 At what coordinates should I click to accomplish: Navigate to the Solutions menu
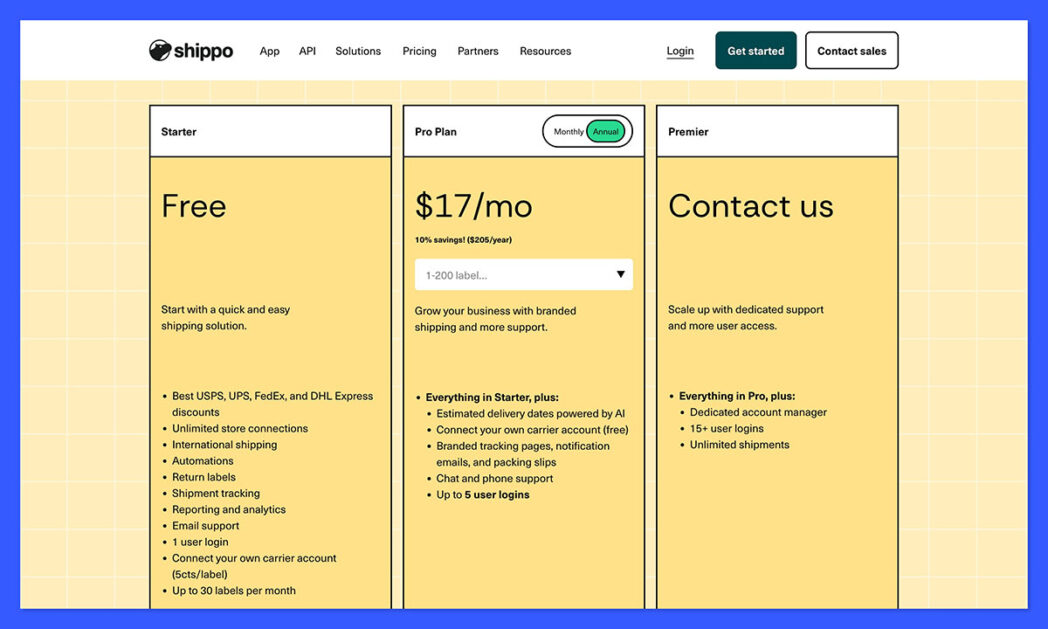pyautogui.click(x=357, y=50)
